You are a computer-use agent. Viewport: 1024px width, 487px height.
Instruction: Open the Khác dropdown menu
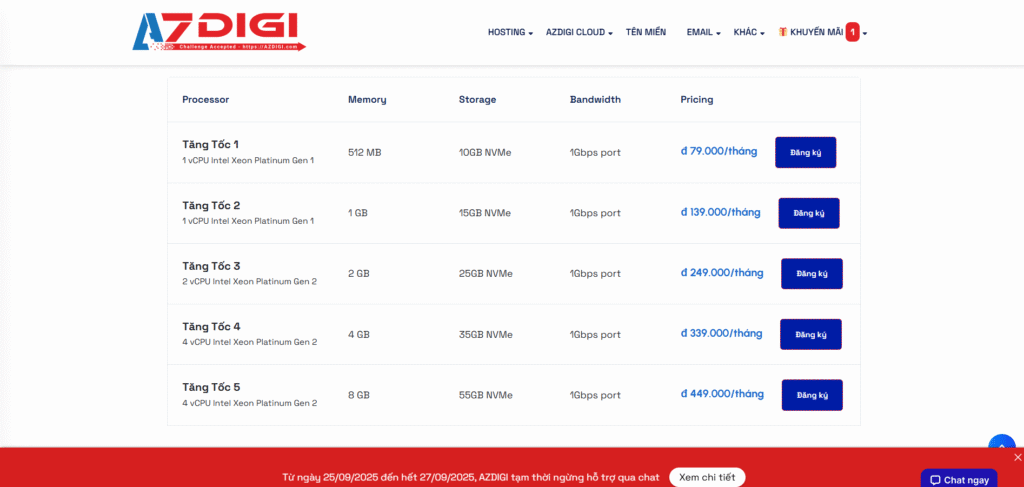coord(749,32)
